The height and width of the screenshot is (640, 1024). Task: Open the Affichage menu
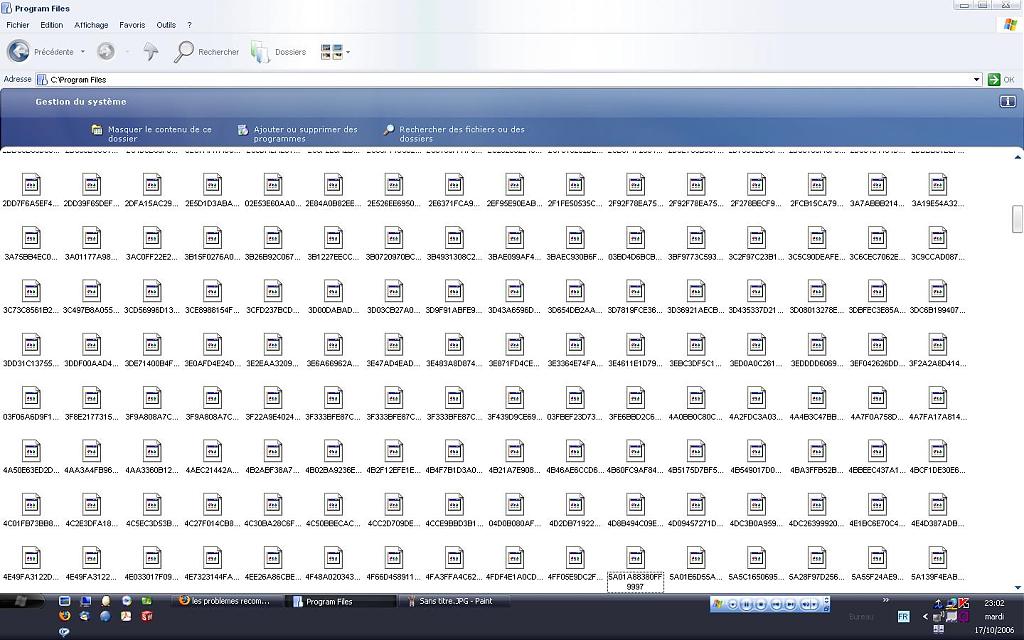point(91,25)
